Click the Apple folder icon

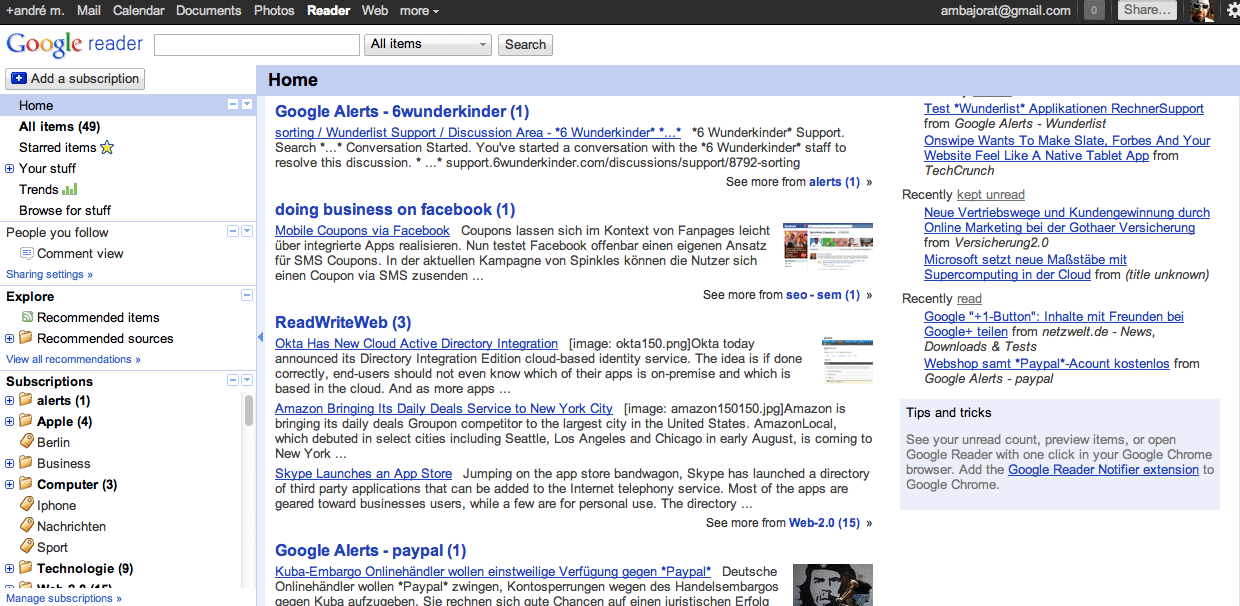coord(26,421)
